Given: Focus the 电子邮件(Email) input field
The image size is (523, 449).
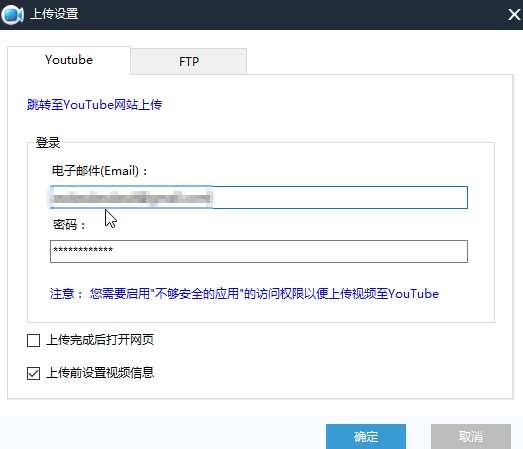Looking at the screenshot, I should (259, 197).
